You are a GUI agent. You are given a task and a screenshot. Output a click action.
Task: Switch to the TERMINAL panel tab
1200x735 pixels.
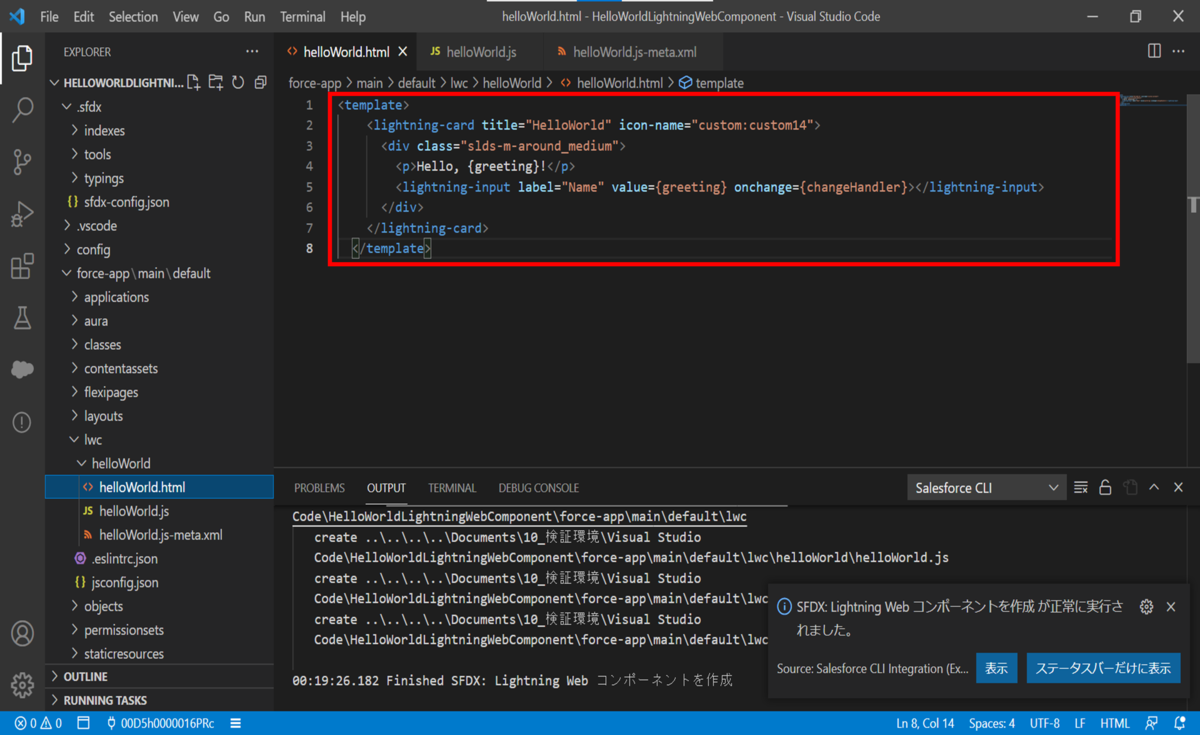452,488
